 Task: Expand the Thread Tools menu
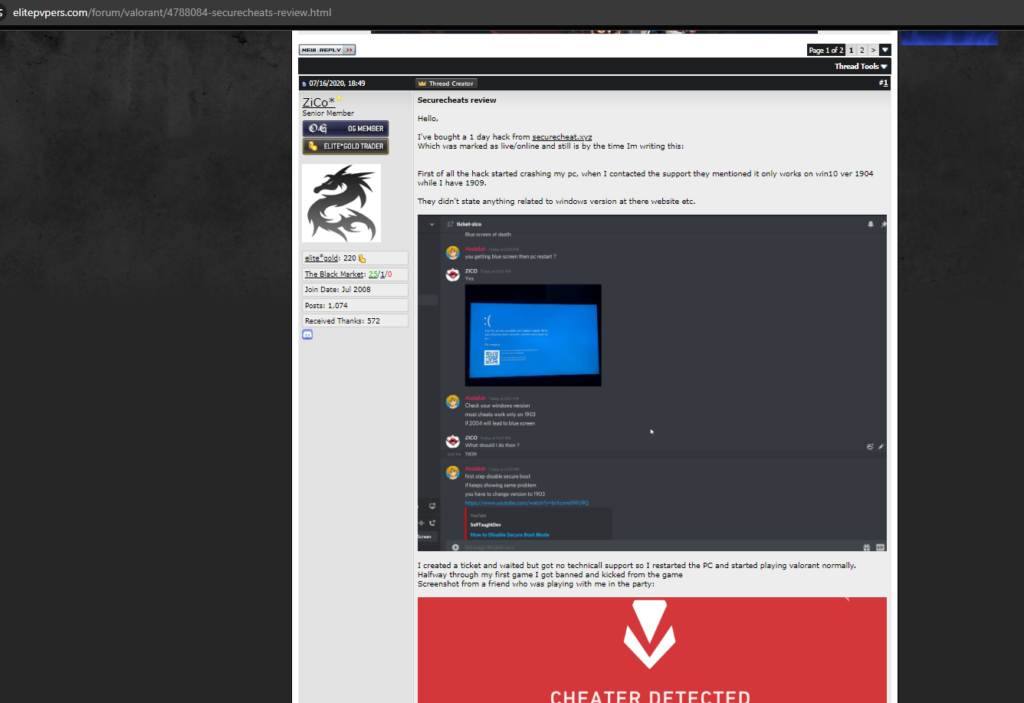click(x=860, y=67)
